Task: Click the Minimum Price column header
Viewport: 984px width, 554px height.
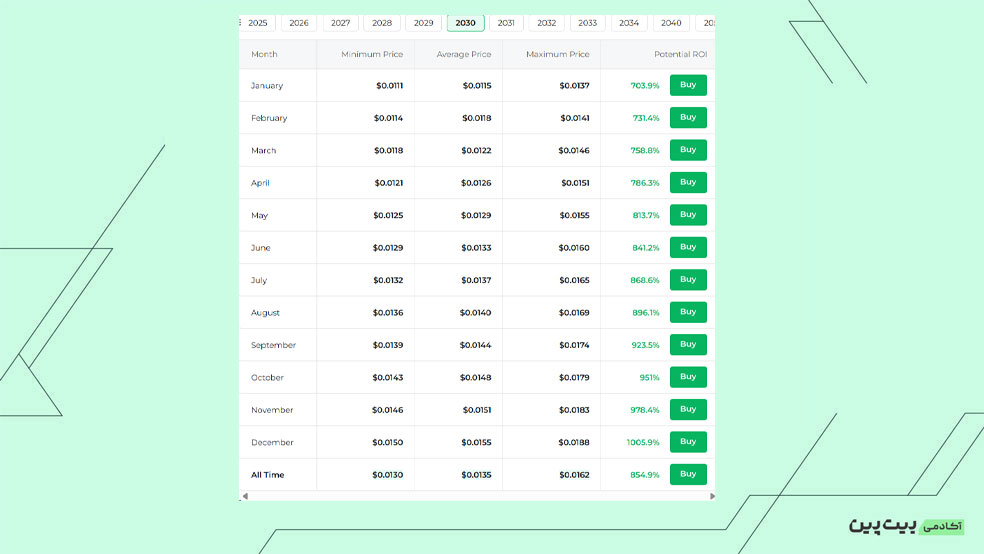Action: point(371,54)
